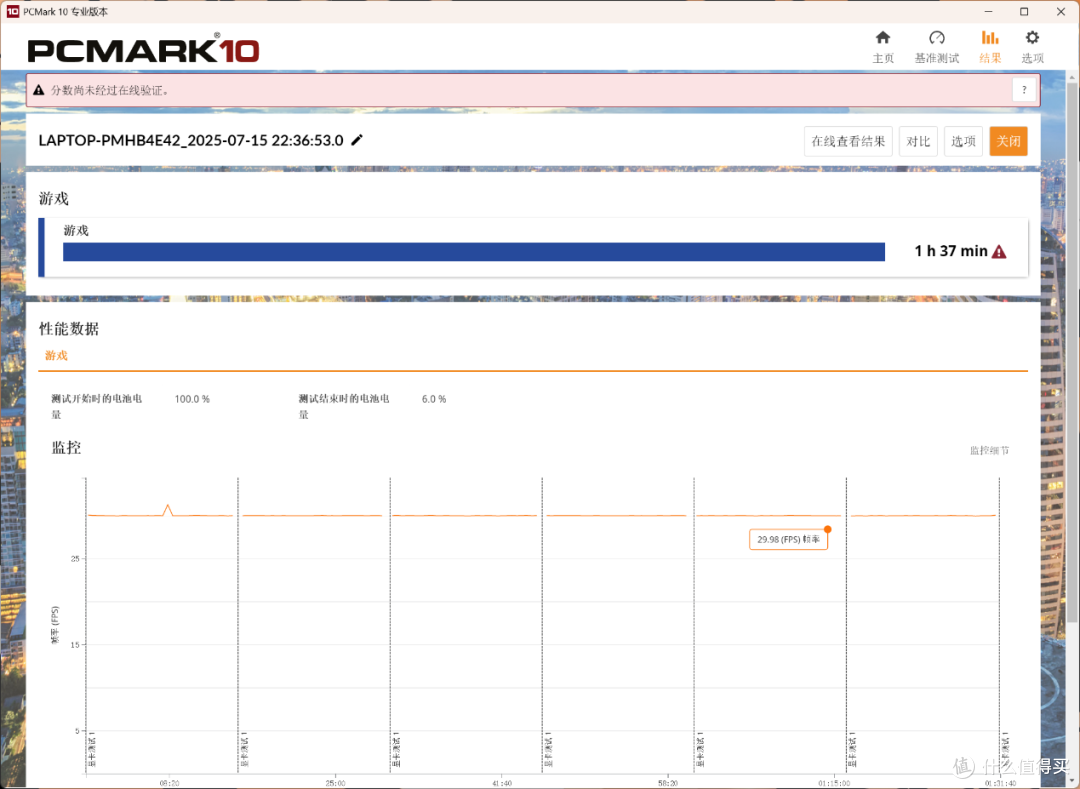Screen dimensions: 1080x789
Task: Open the 监控细节 monitoring details link
Action: coord(989,450)
